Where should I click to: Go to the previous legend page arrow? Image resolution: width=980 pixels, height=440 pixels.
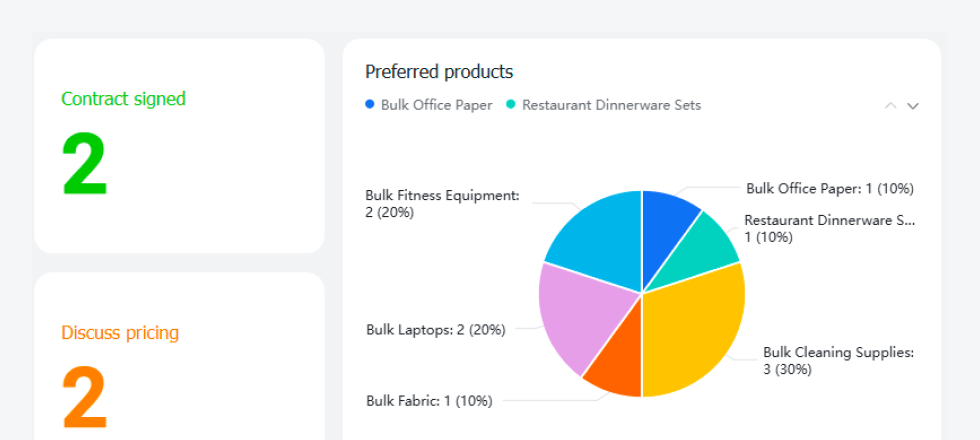point(891,106)
